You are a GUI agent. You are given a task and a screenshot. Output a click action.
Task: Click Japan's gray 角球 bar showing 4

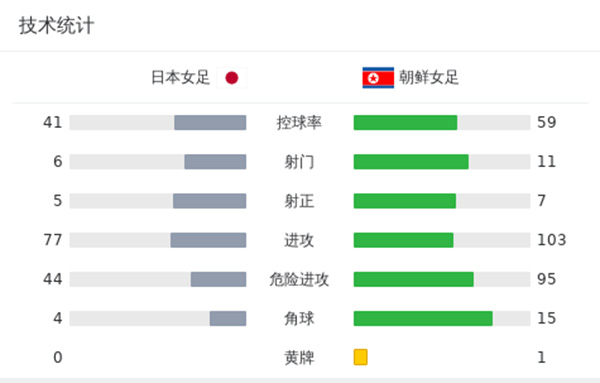point(228,318)
